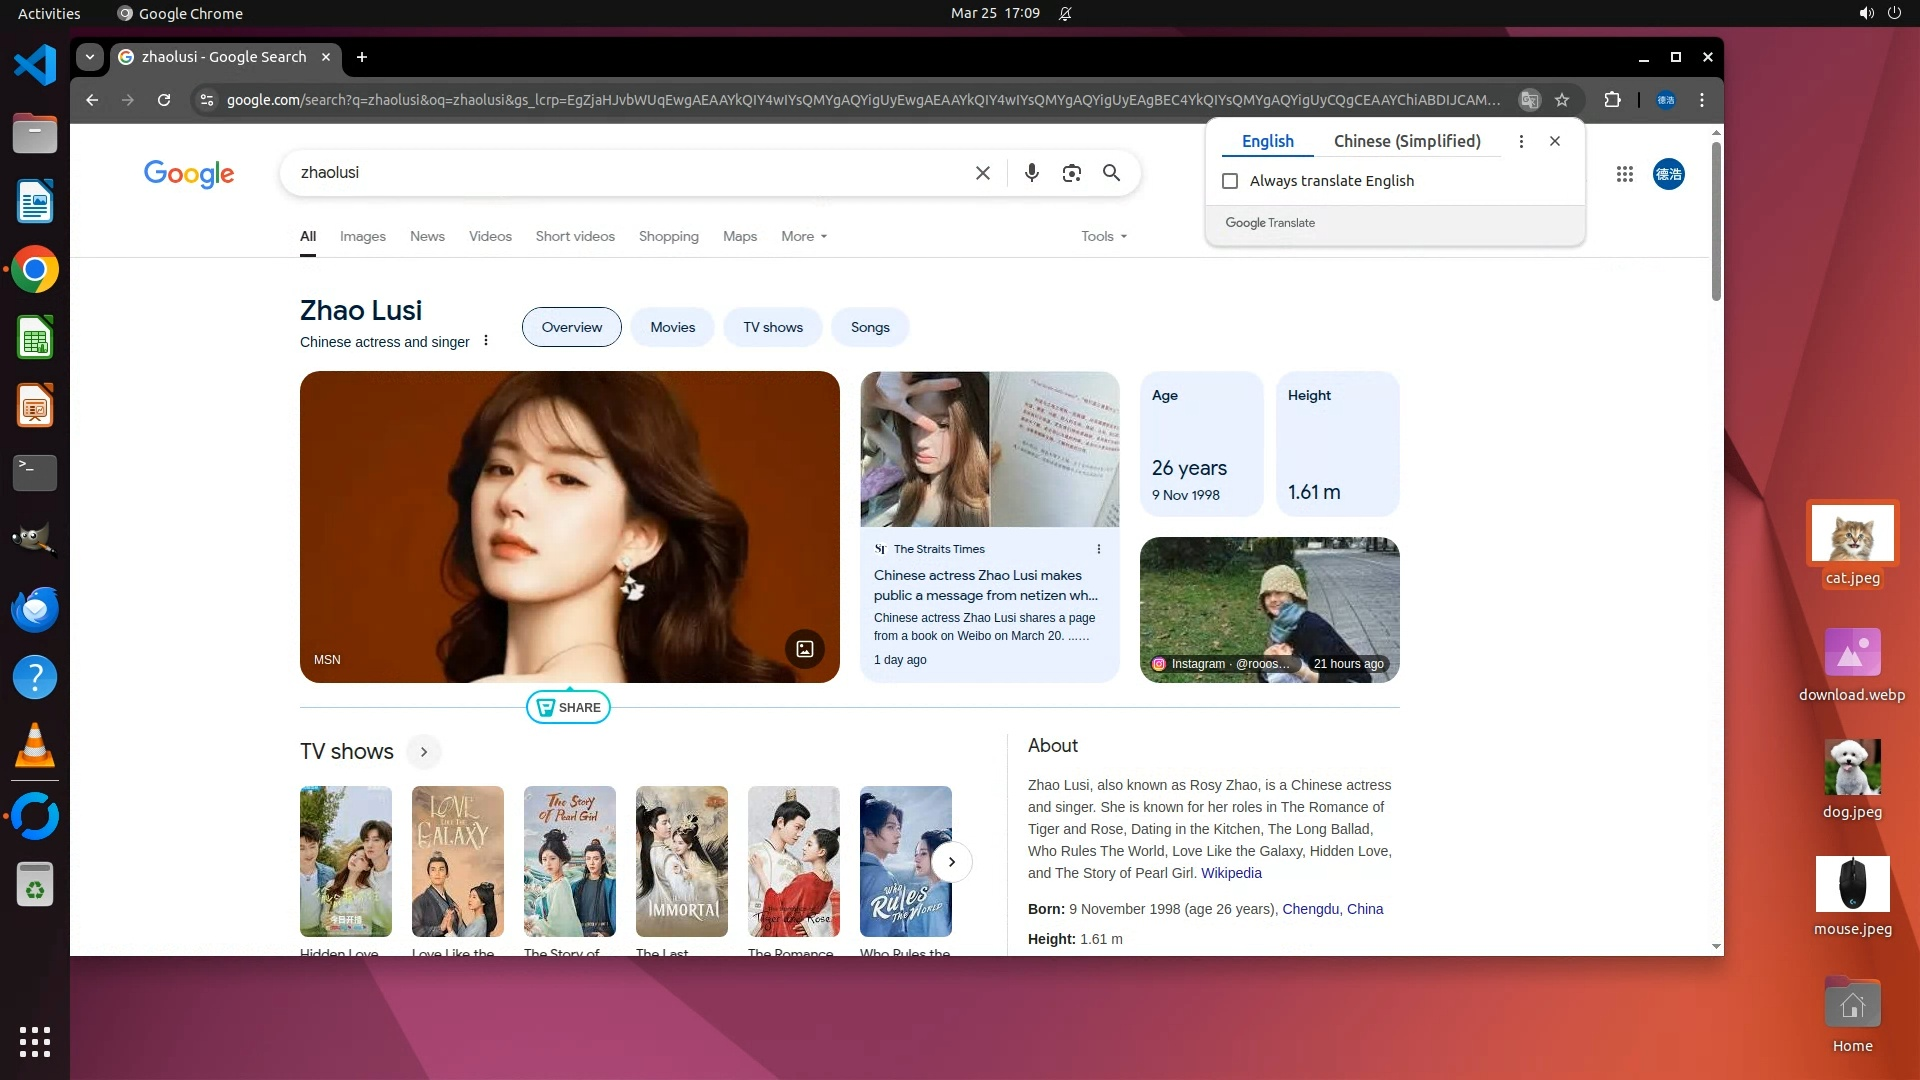Open the Wikipedia link in About

click(x=1231, y=873)
